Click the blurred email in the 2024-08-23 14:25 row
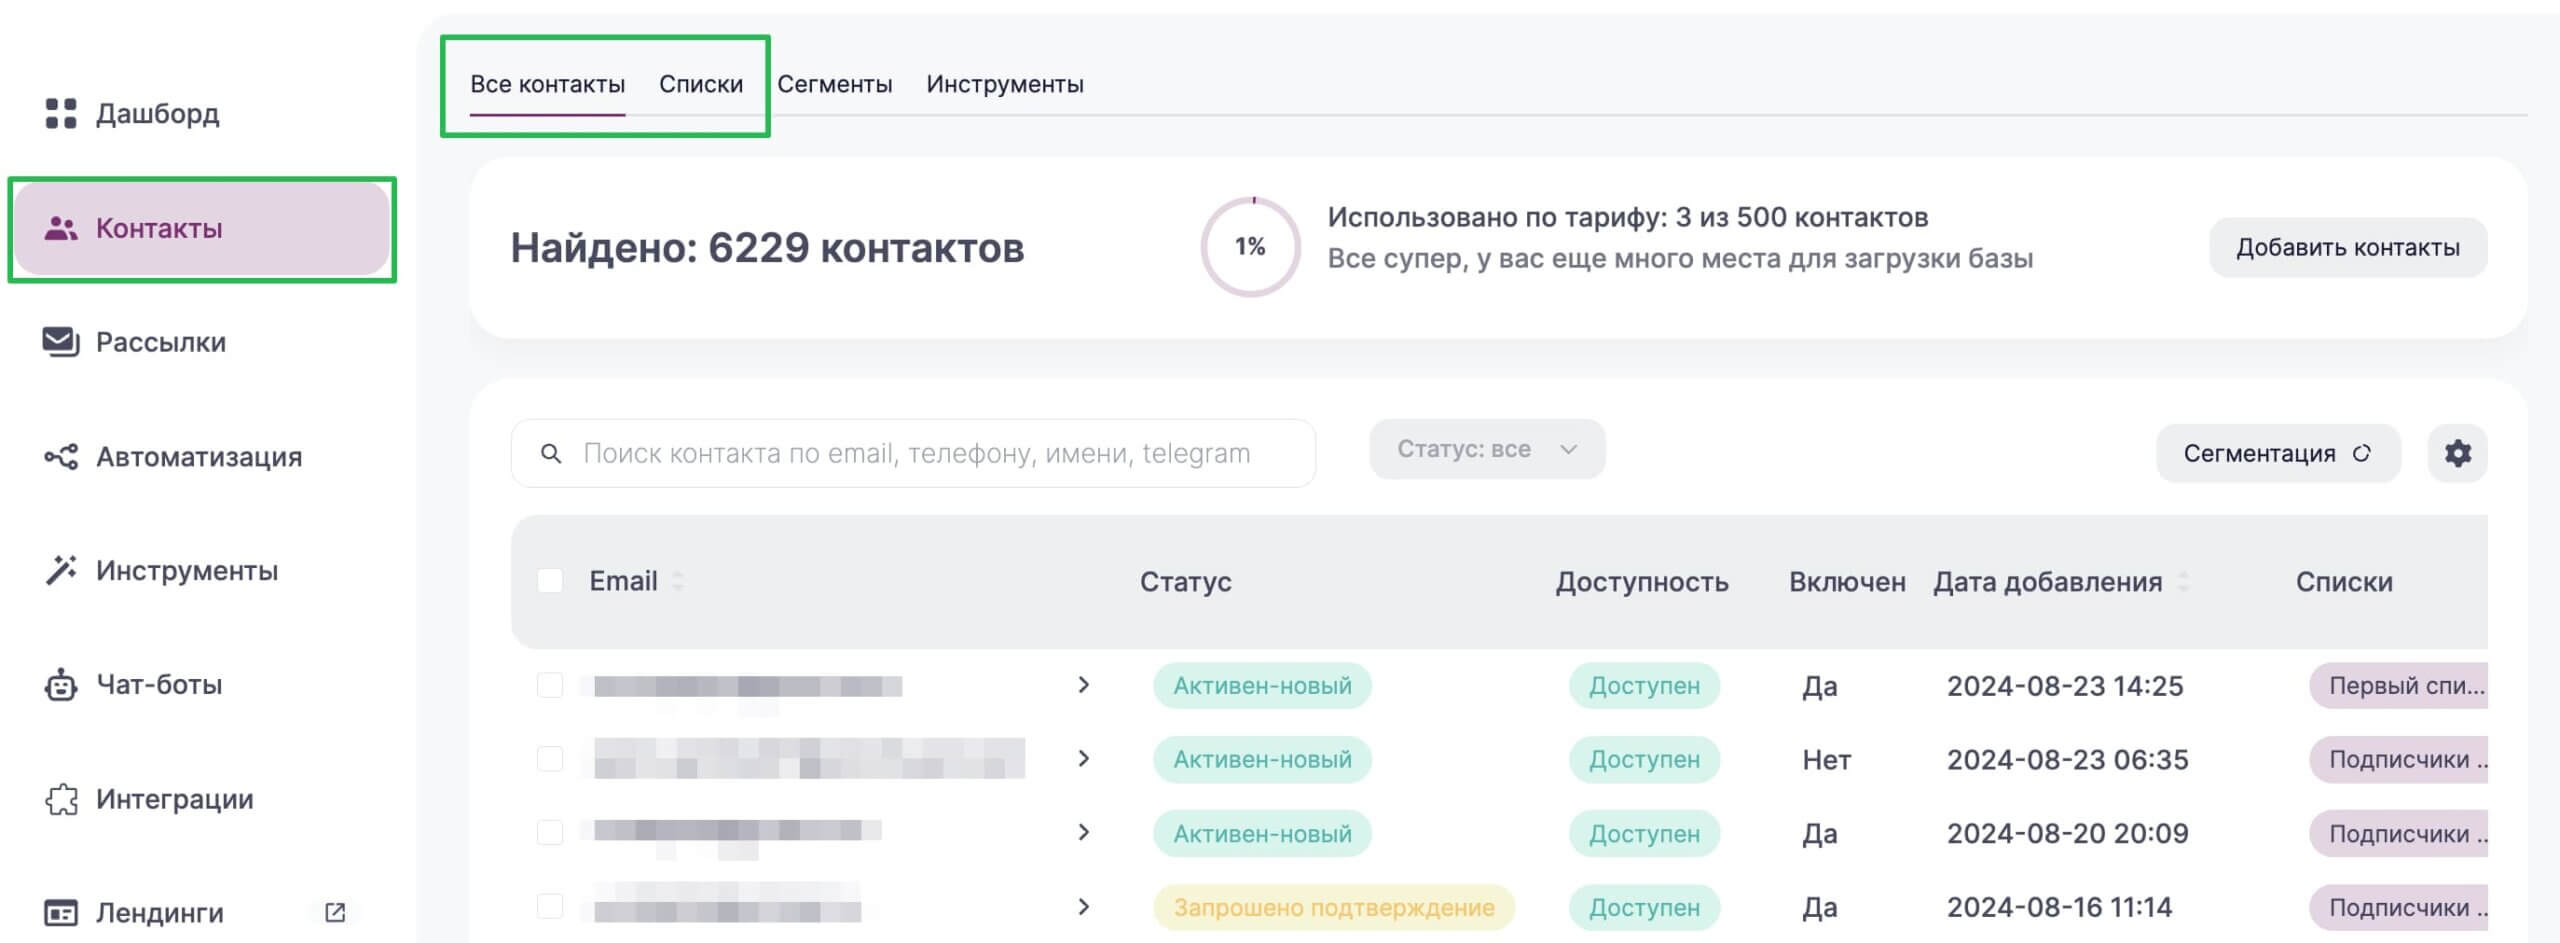This screenshot has width=2560, height=943. [x=748, y=686]
